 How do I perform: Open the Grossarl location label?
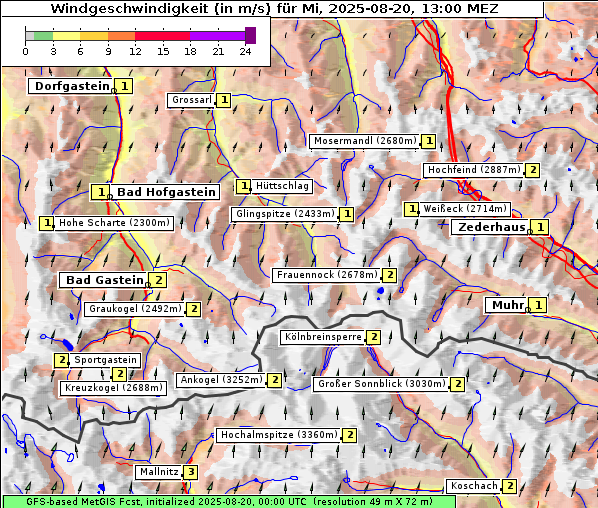click(x=191, y=100)
